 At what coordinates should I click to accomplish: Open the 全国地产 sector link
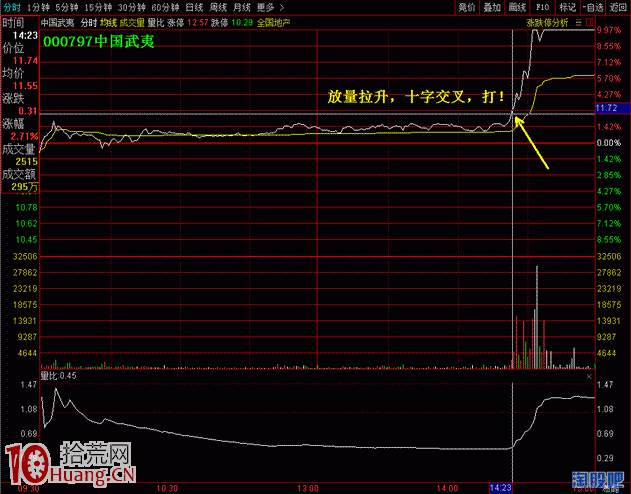[x=273, y=23]
